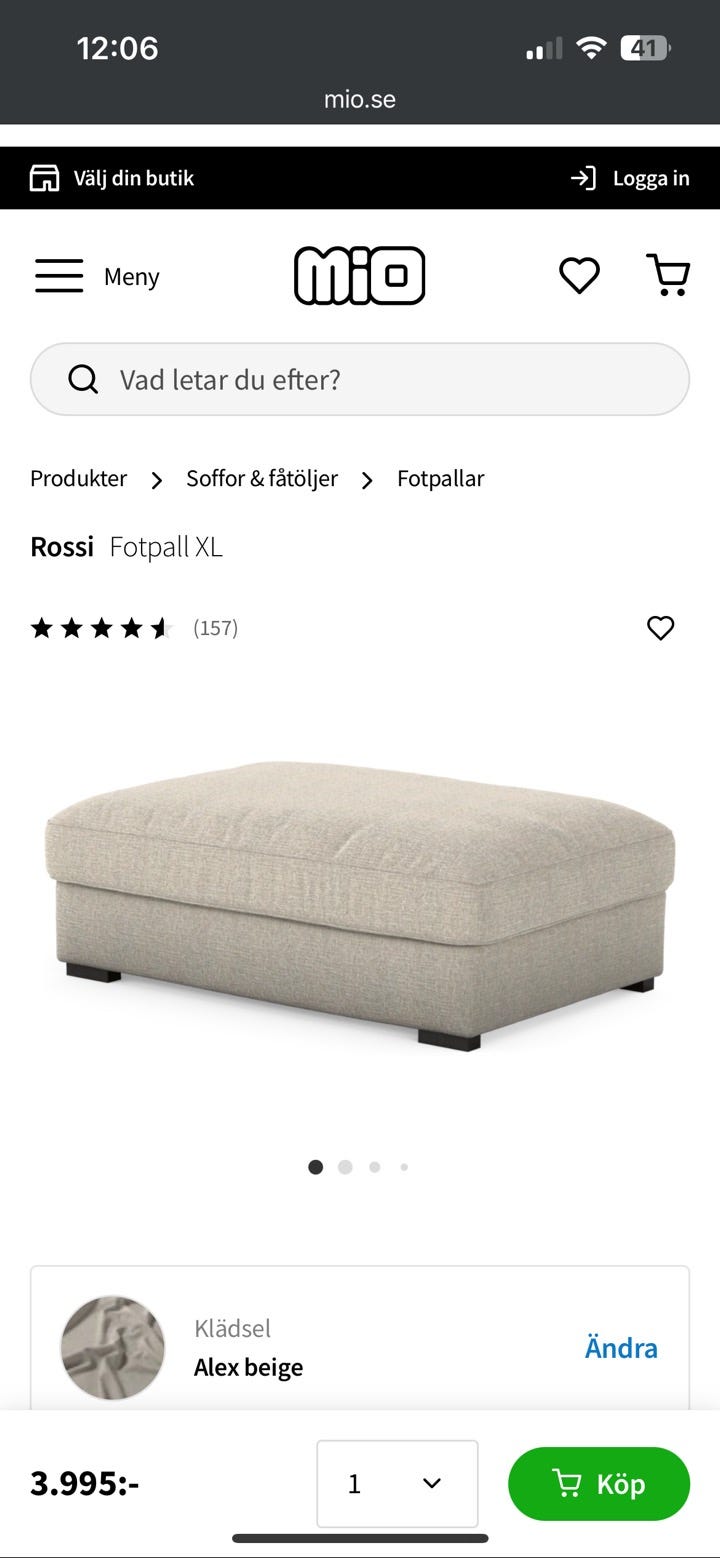Click Ändra to change upholstery
The image size is (720, 1558).
(621, 1348)
